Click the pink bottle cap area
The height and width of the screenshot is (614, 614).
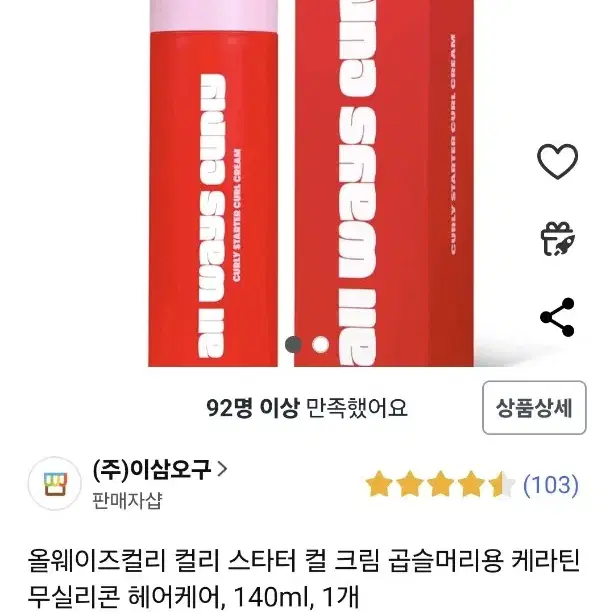click(x=214, y=16)
